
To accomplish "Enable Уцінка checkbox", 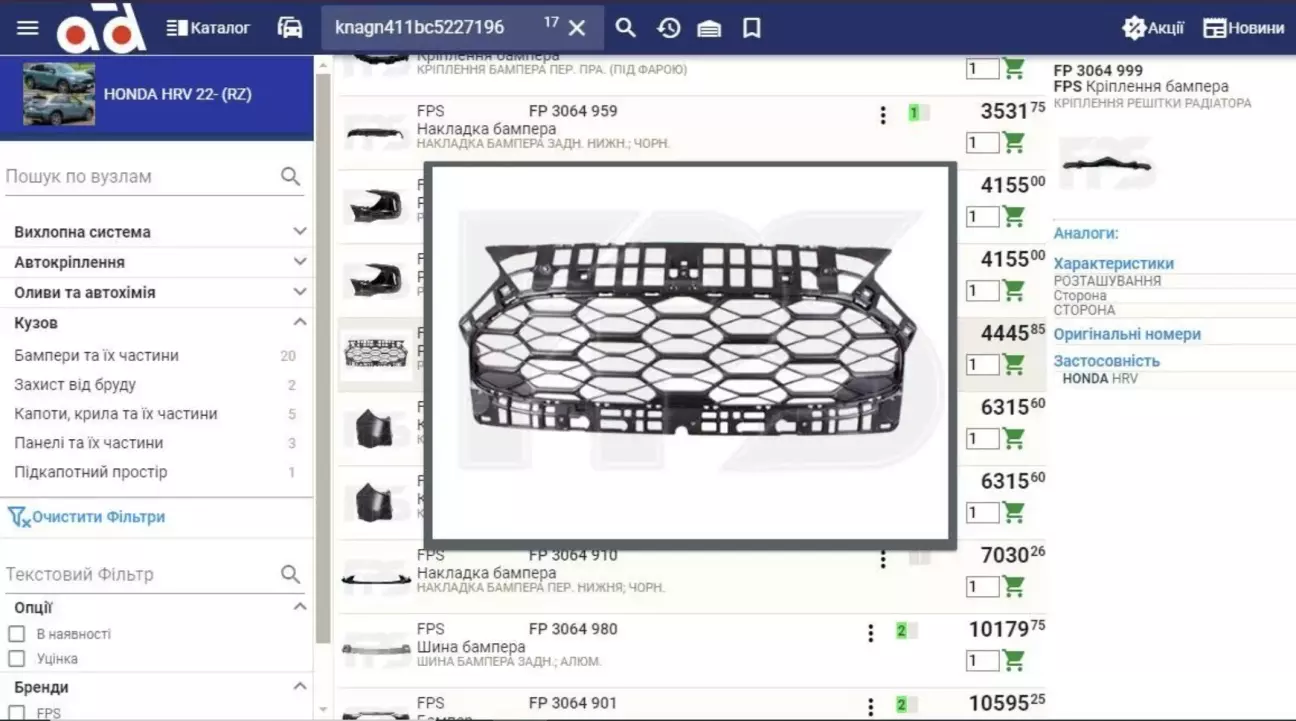I will pyautogui.click(x=16, y=658).
